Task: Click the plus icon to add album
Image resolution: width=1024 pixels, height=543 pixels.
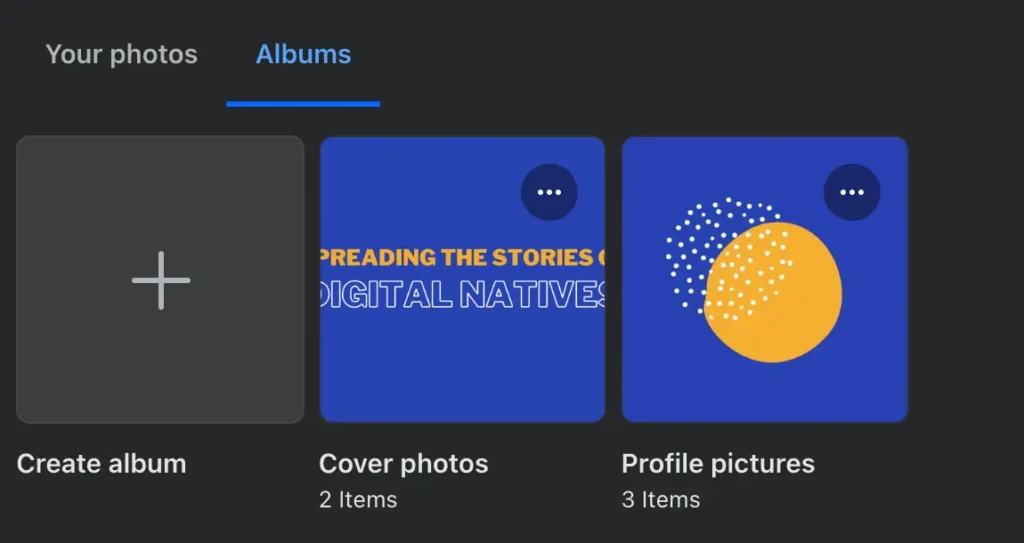Action: click(161, 280)
